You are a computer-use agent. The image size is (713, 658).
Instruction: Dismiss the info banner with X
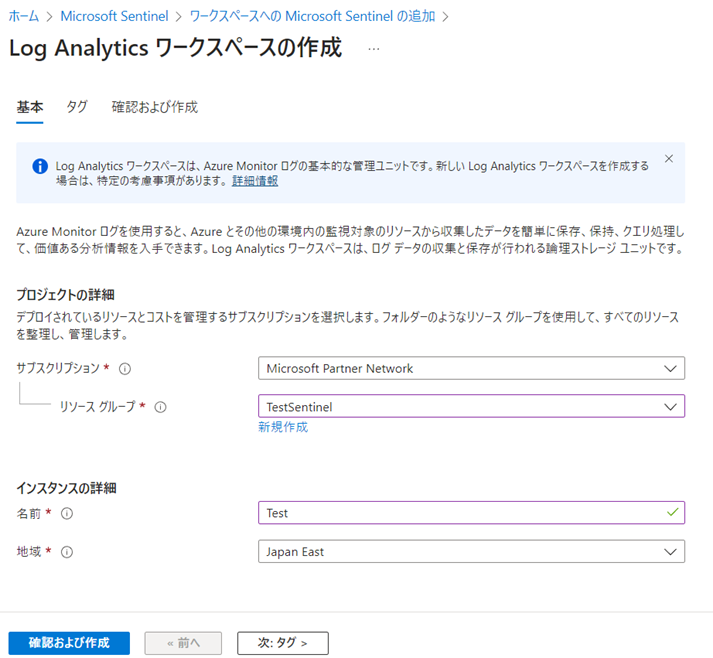pyautogui.click(x=669, y=159)
